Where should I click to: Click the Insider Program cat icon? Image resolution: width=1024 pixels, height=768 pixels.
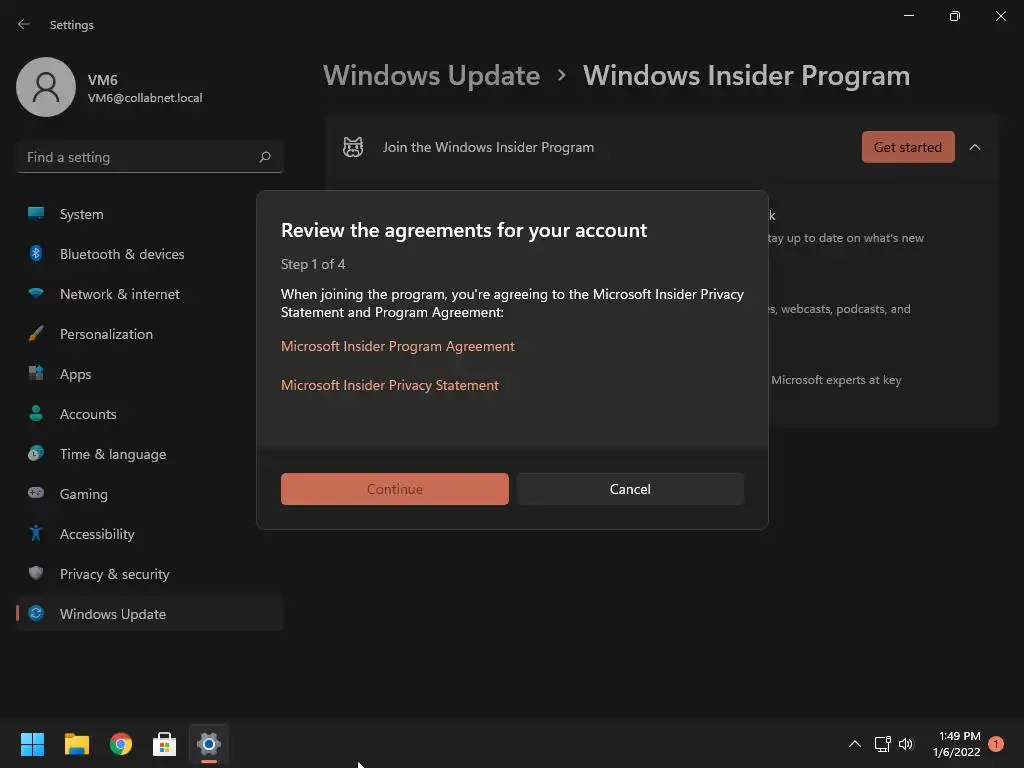coord(353,147)
